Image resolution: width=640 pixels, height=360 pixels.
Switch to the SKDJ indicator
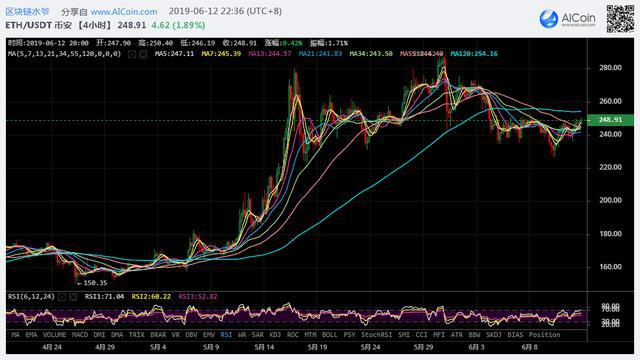tap(494, 335)
